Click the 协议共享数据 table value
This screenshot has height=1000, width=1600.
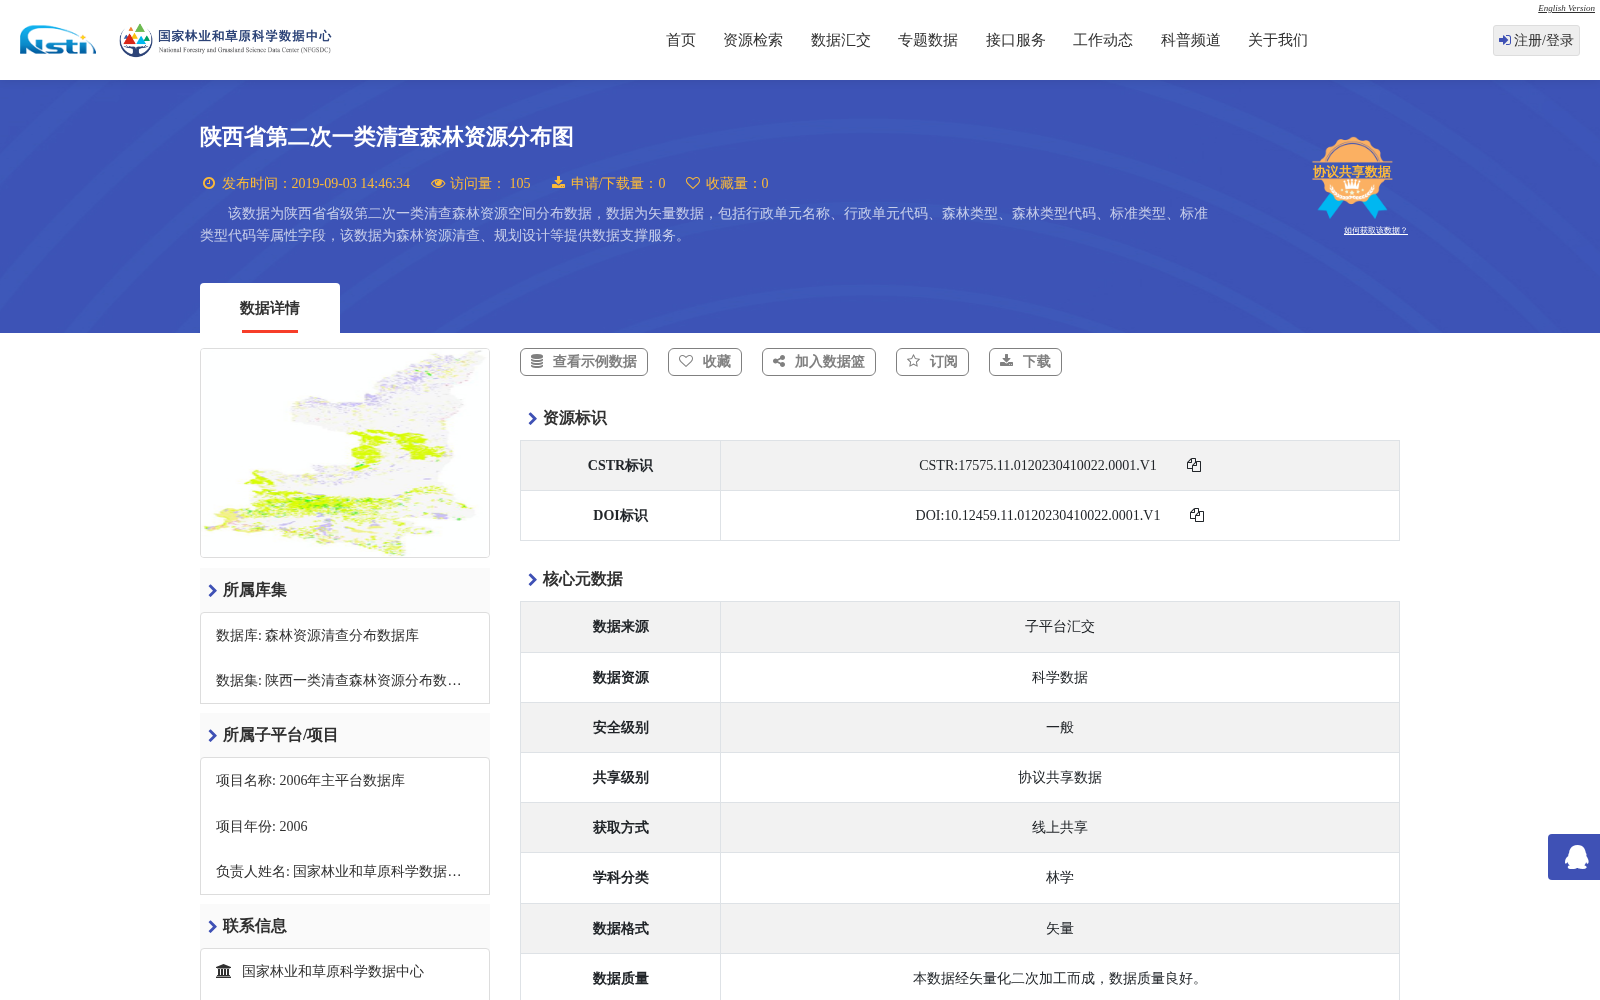pyautogui.click(x=1060, y=778)
